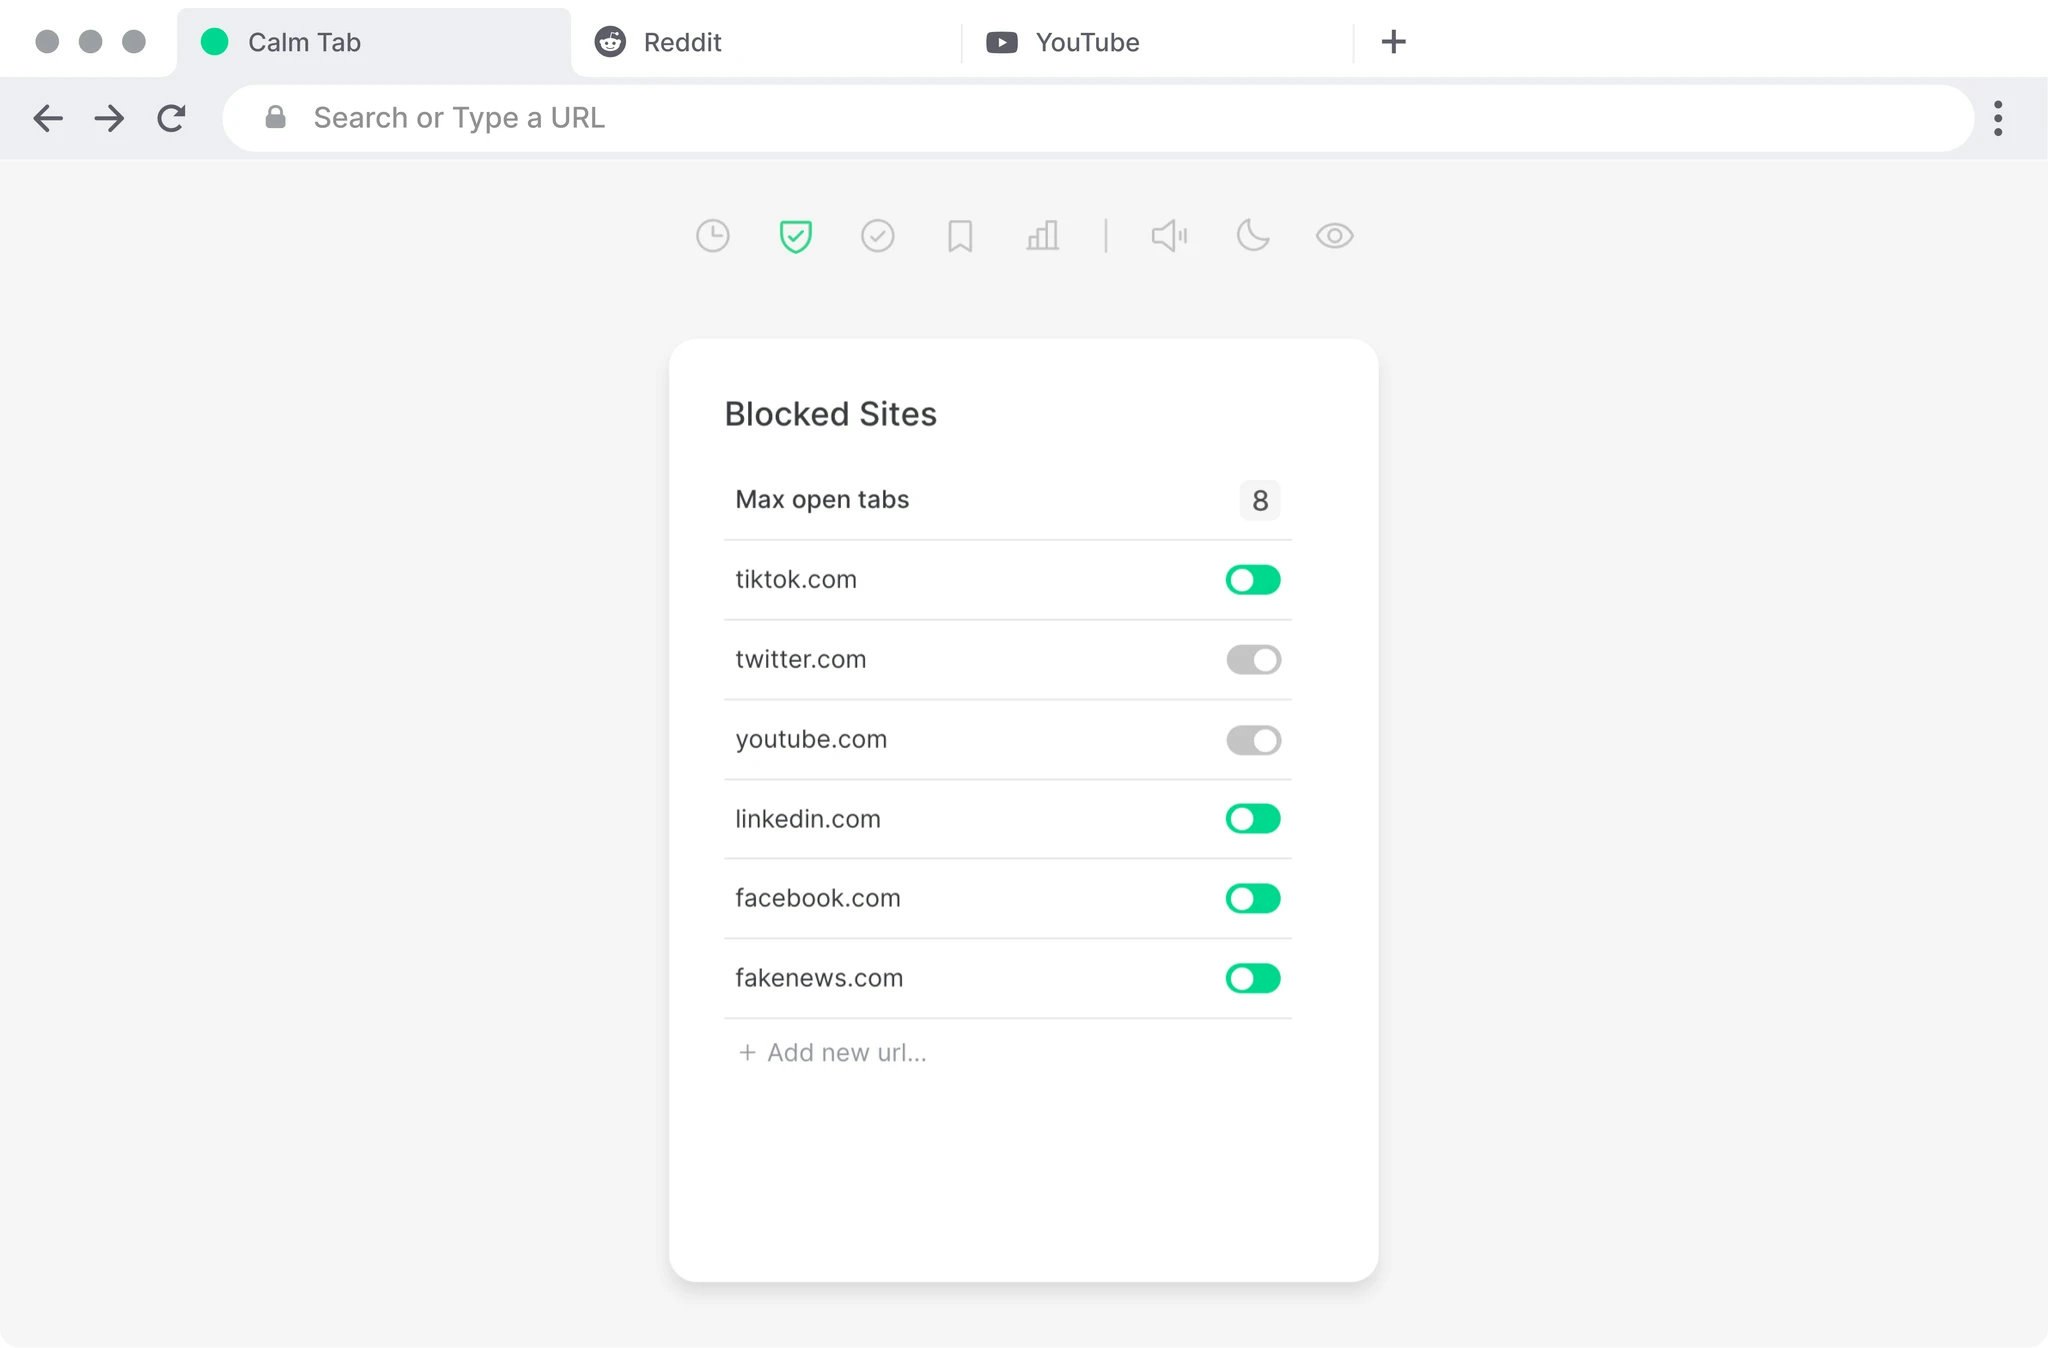2048x1348 pixels.
Task: Edit the Max open tabs value 8
Action: pyautogui.click(x=1260, y=500)
